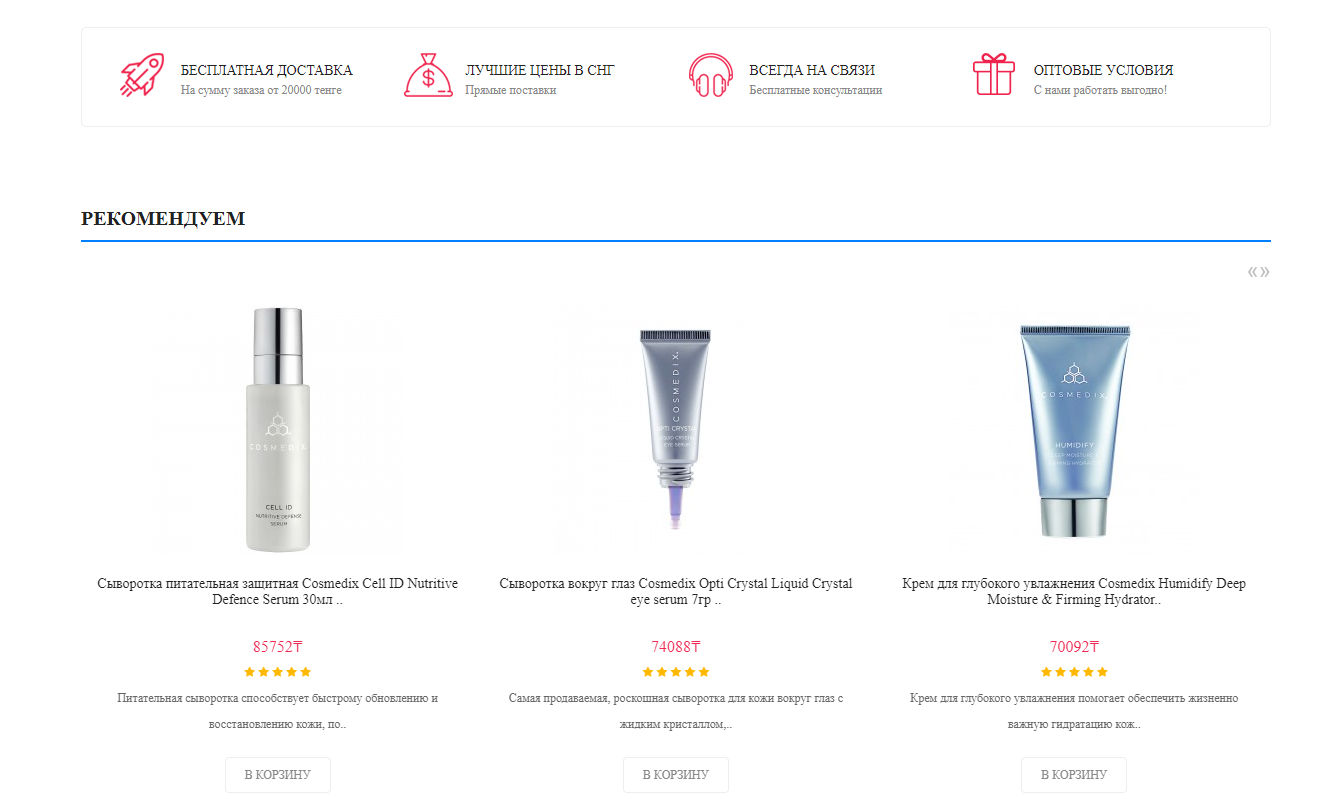1333x808 pixels.
Task: Open the Humidify Deep Moisture & Firming Hydrator link
Action: point(1074,591)
